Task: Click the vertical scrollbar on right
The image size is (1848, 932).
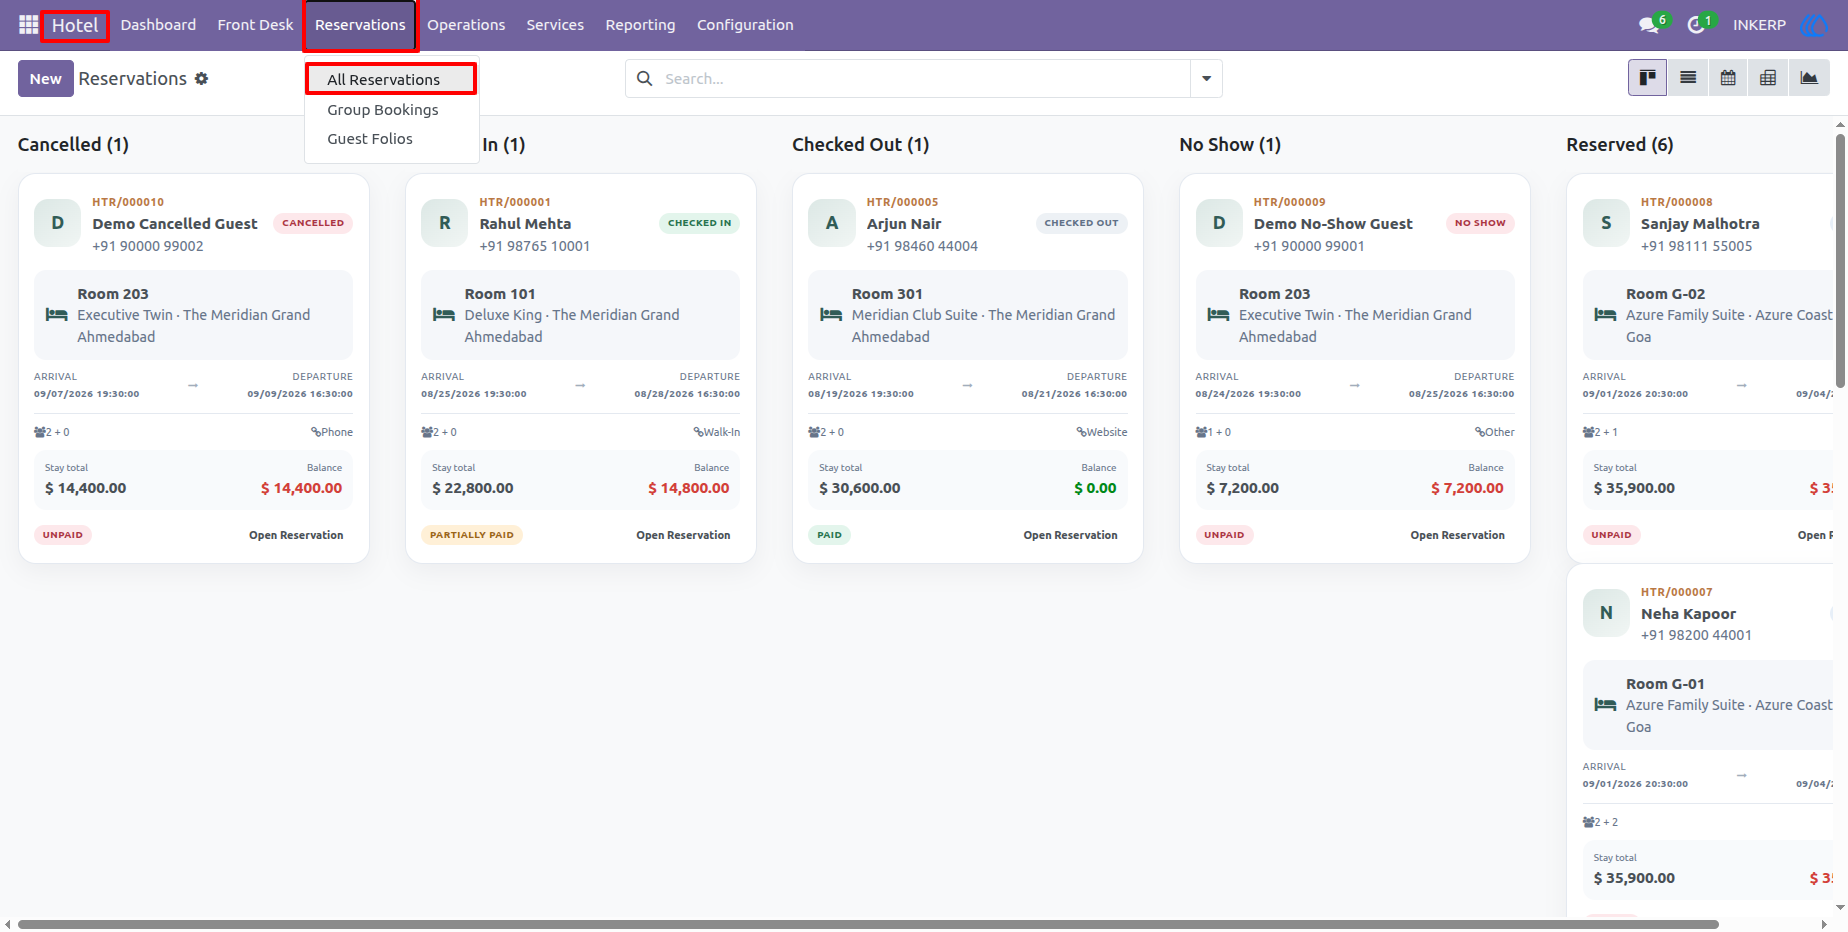Action: pos(1840,260)
